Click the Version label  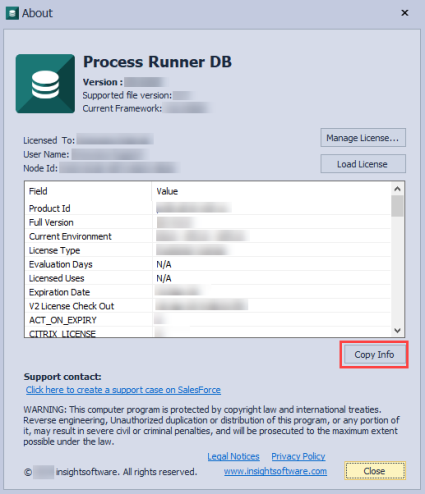tap(103, 82)
